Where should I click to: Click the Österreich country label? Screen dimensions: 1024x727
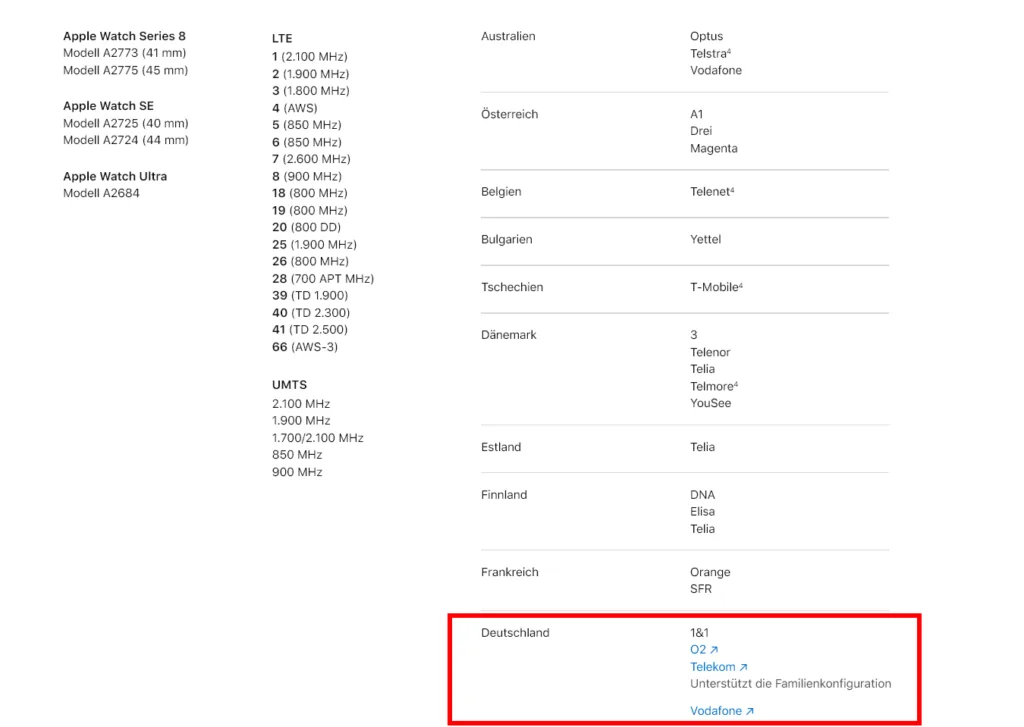pyautogui.click(x=509, y=114)
